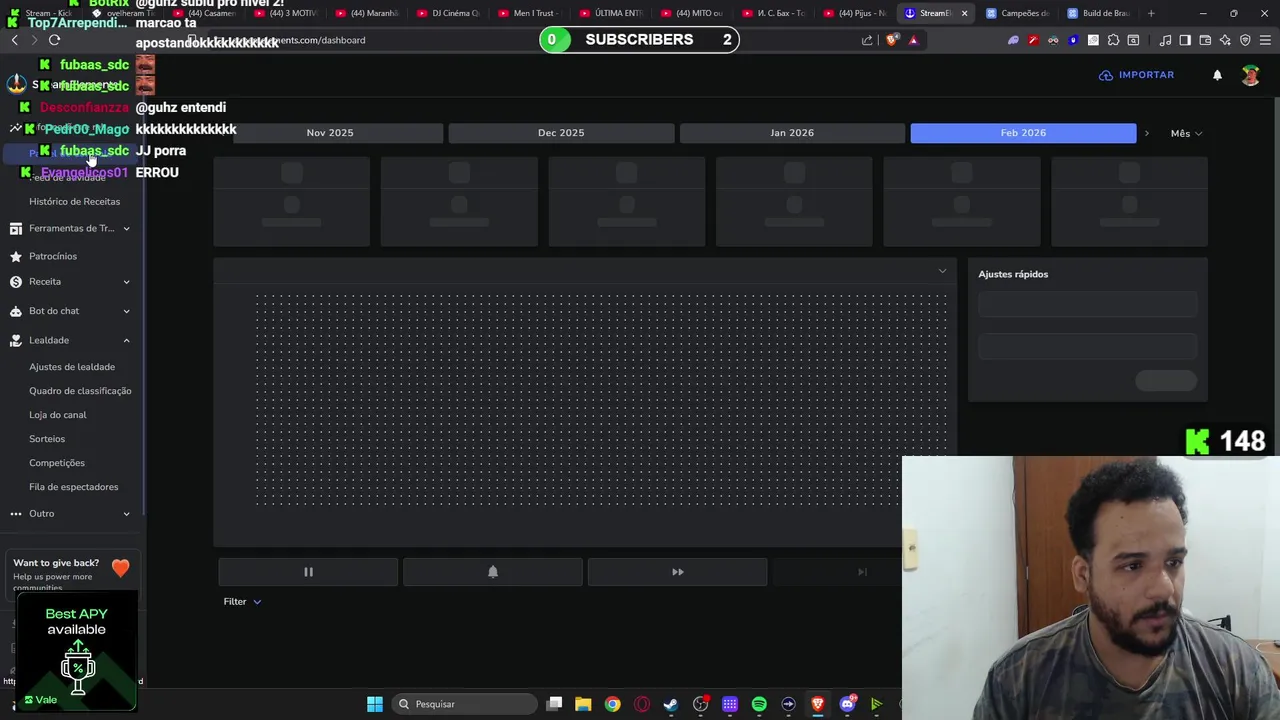The image size is (1280, 720).
Task: Switch to Build de Brau browser tab
Action: click(x=1097, y=13)
